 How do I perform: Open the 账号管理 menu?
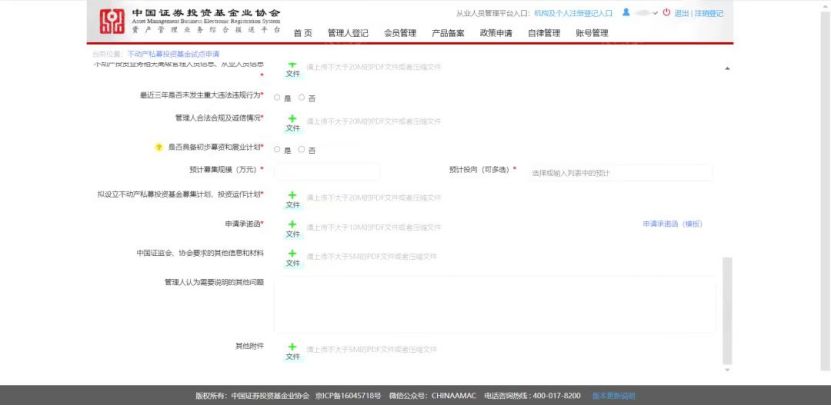(592, 33)
